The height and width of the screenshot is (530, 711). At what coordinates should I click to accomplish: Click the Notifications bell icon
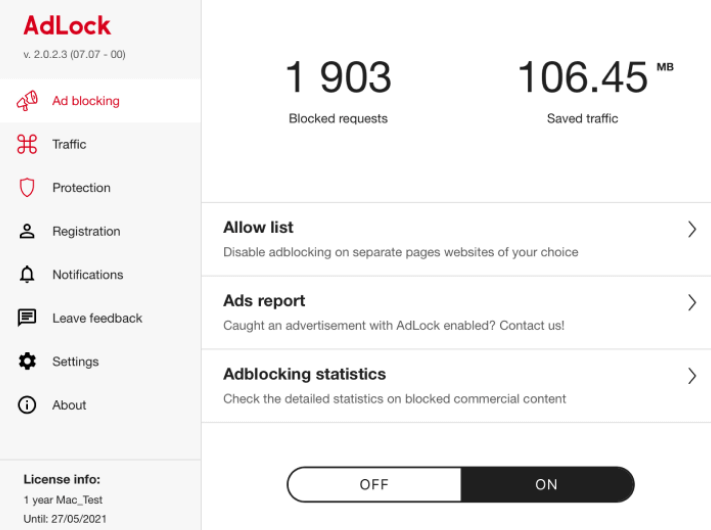coord(27,275)
